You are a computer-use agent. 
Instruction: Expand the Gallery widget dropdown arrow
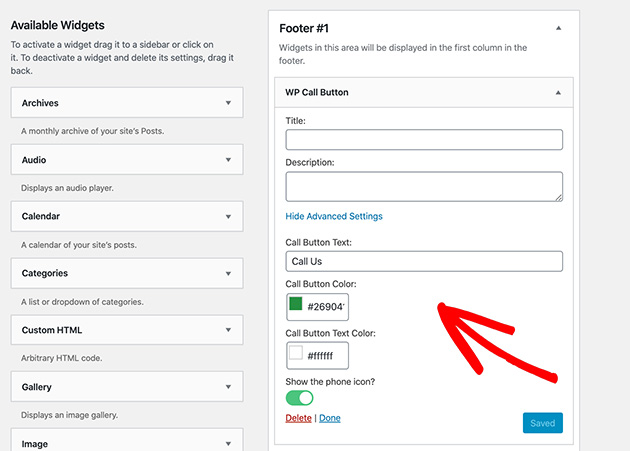[228, 387]
